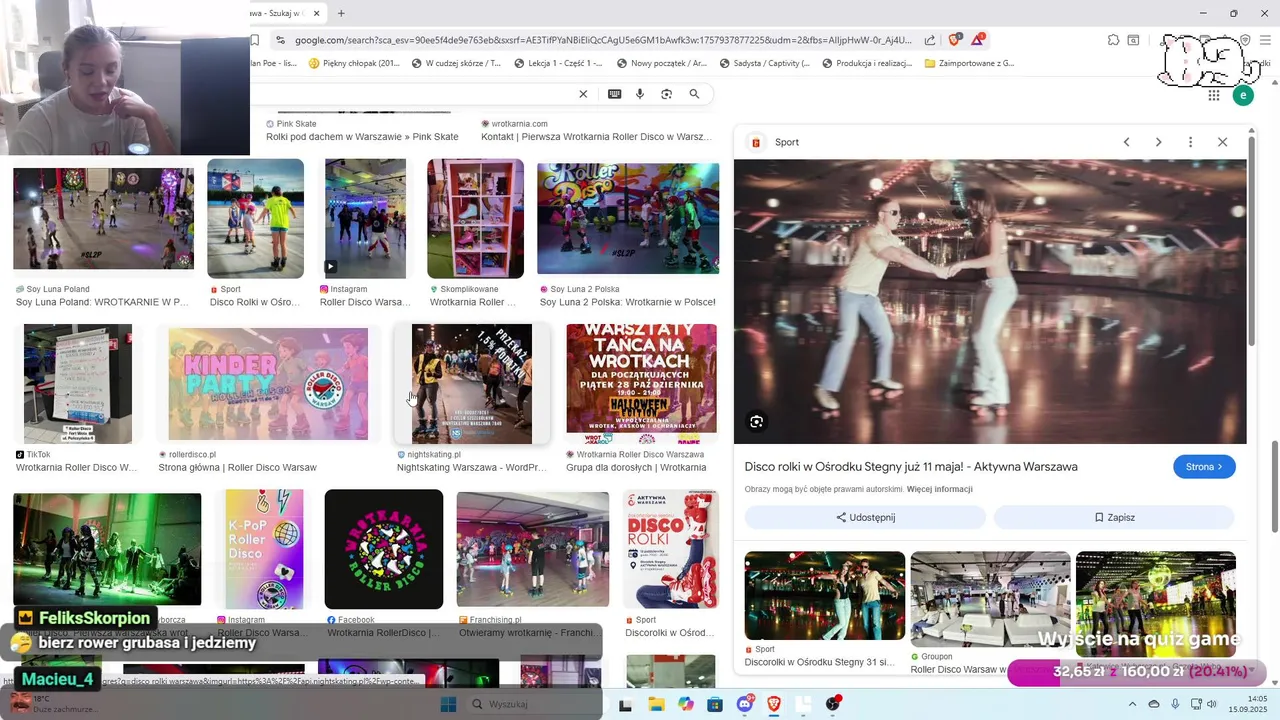The height and width of the screenshot is (720, 1280).
Task: Open the large dancing couple preview image
Action: [990, 302]
